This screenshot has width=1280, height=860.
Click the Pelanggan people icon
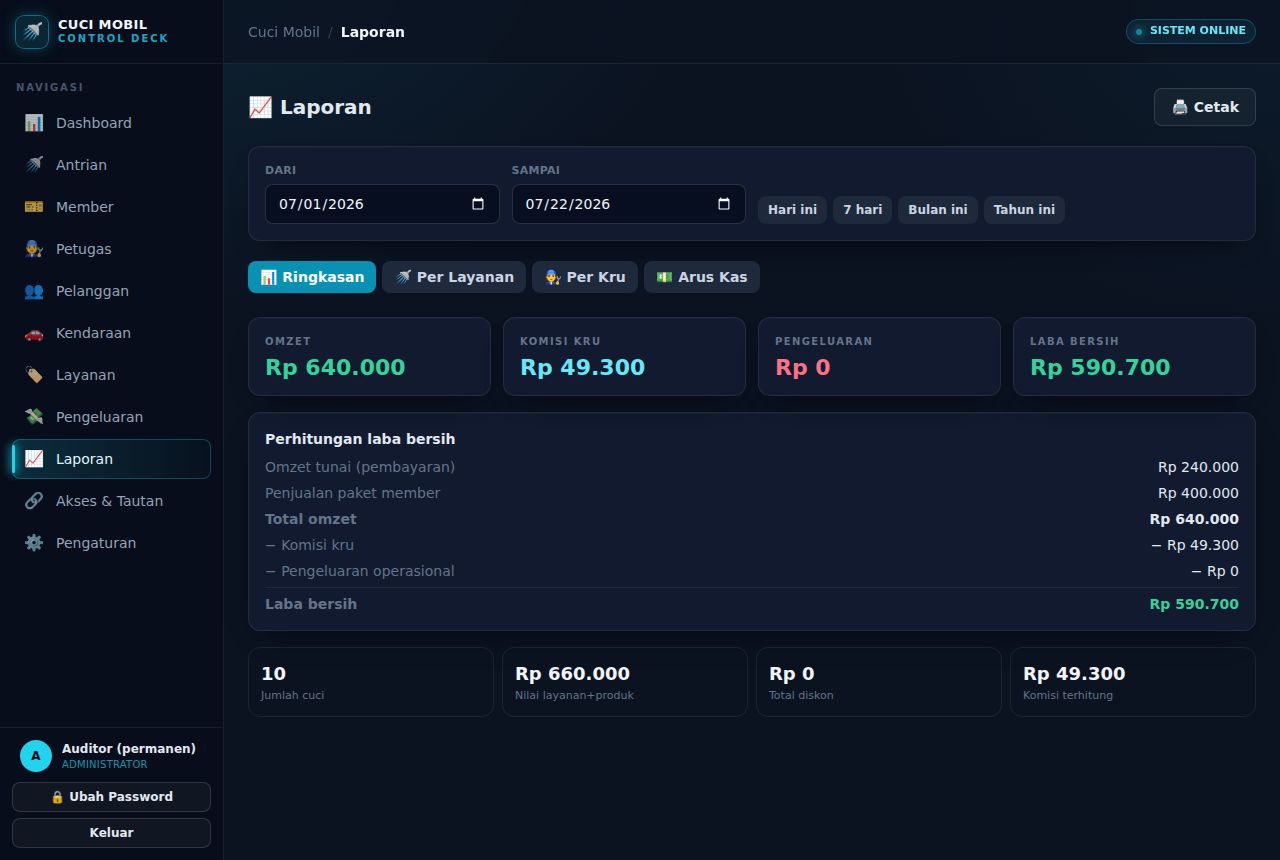34,291
